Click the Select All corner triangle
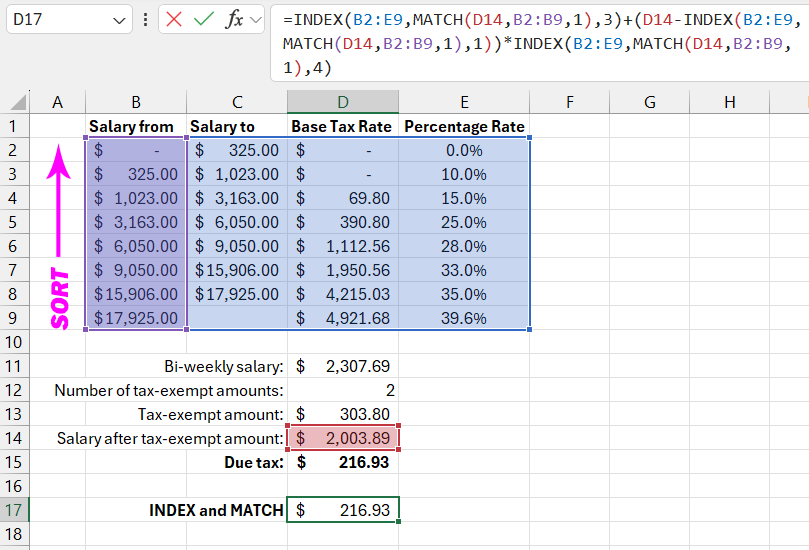 click(17, 102)
